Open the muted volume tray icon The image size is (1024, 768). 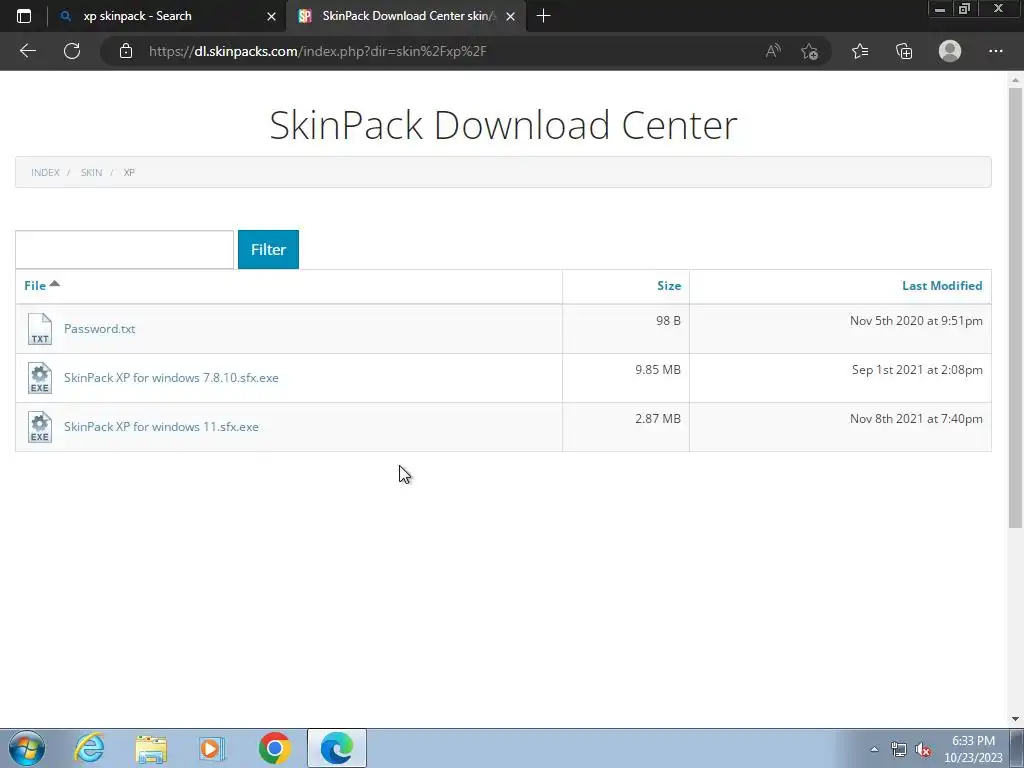click(x=923, y=750)
